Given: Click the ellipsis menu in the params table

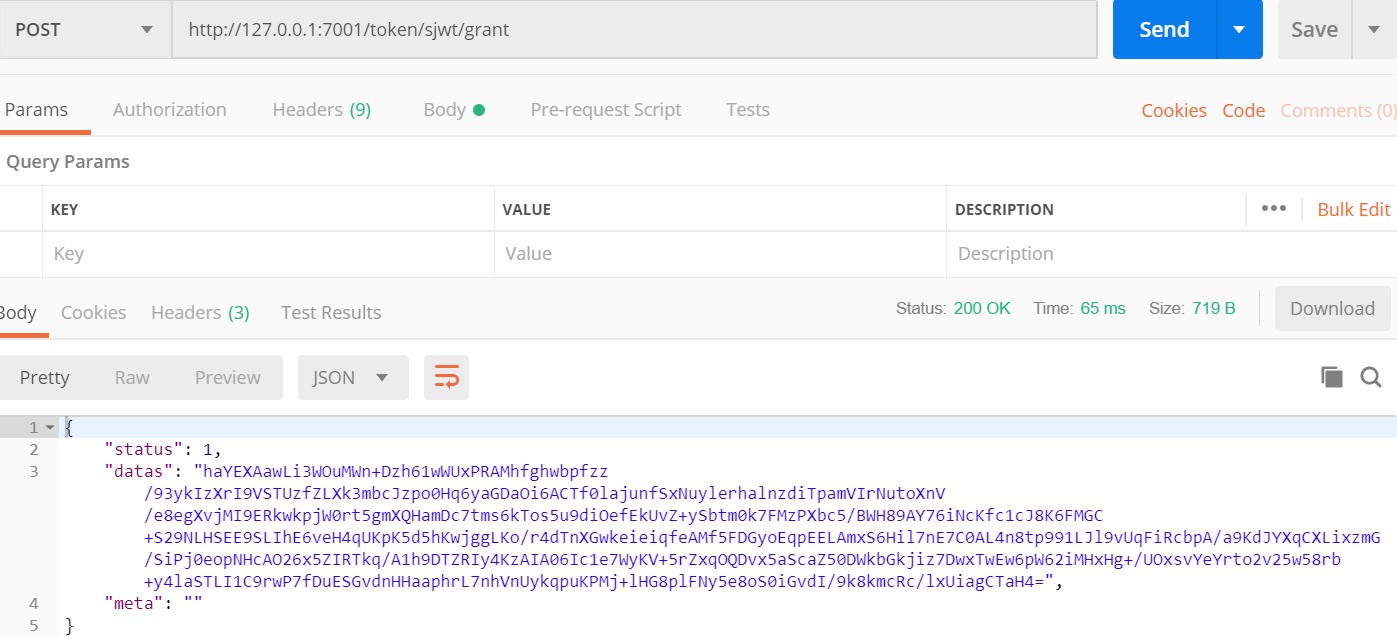Looking at the screenshot, I should pos(1274,208).
